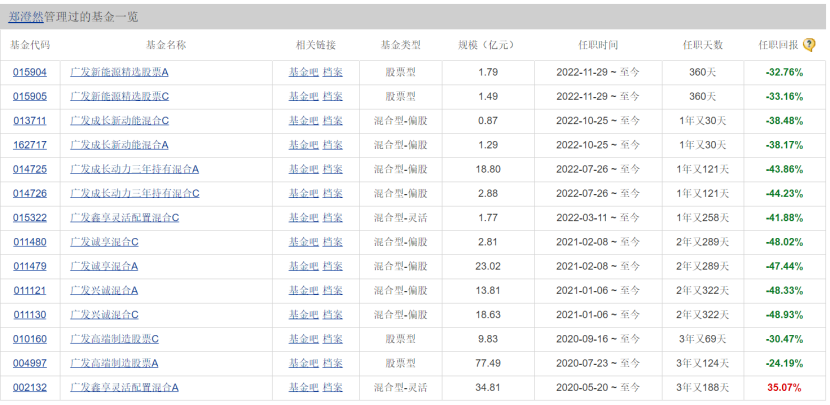Click 基金吧 link for fund 013711
This screenshot has height=405, width=830.
pyautogui.click(x=301, y=121)
